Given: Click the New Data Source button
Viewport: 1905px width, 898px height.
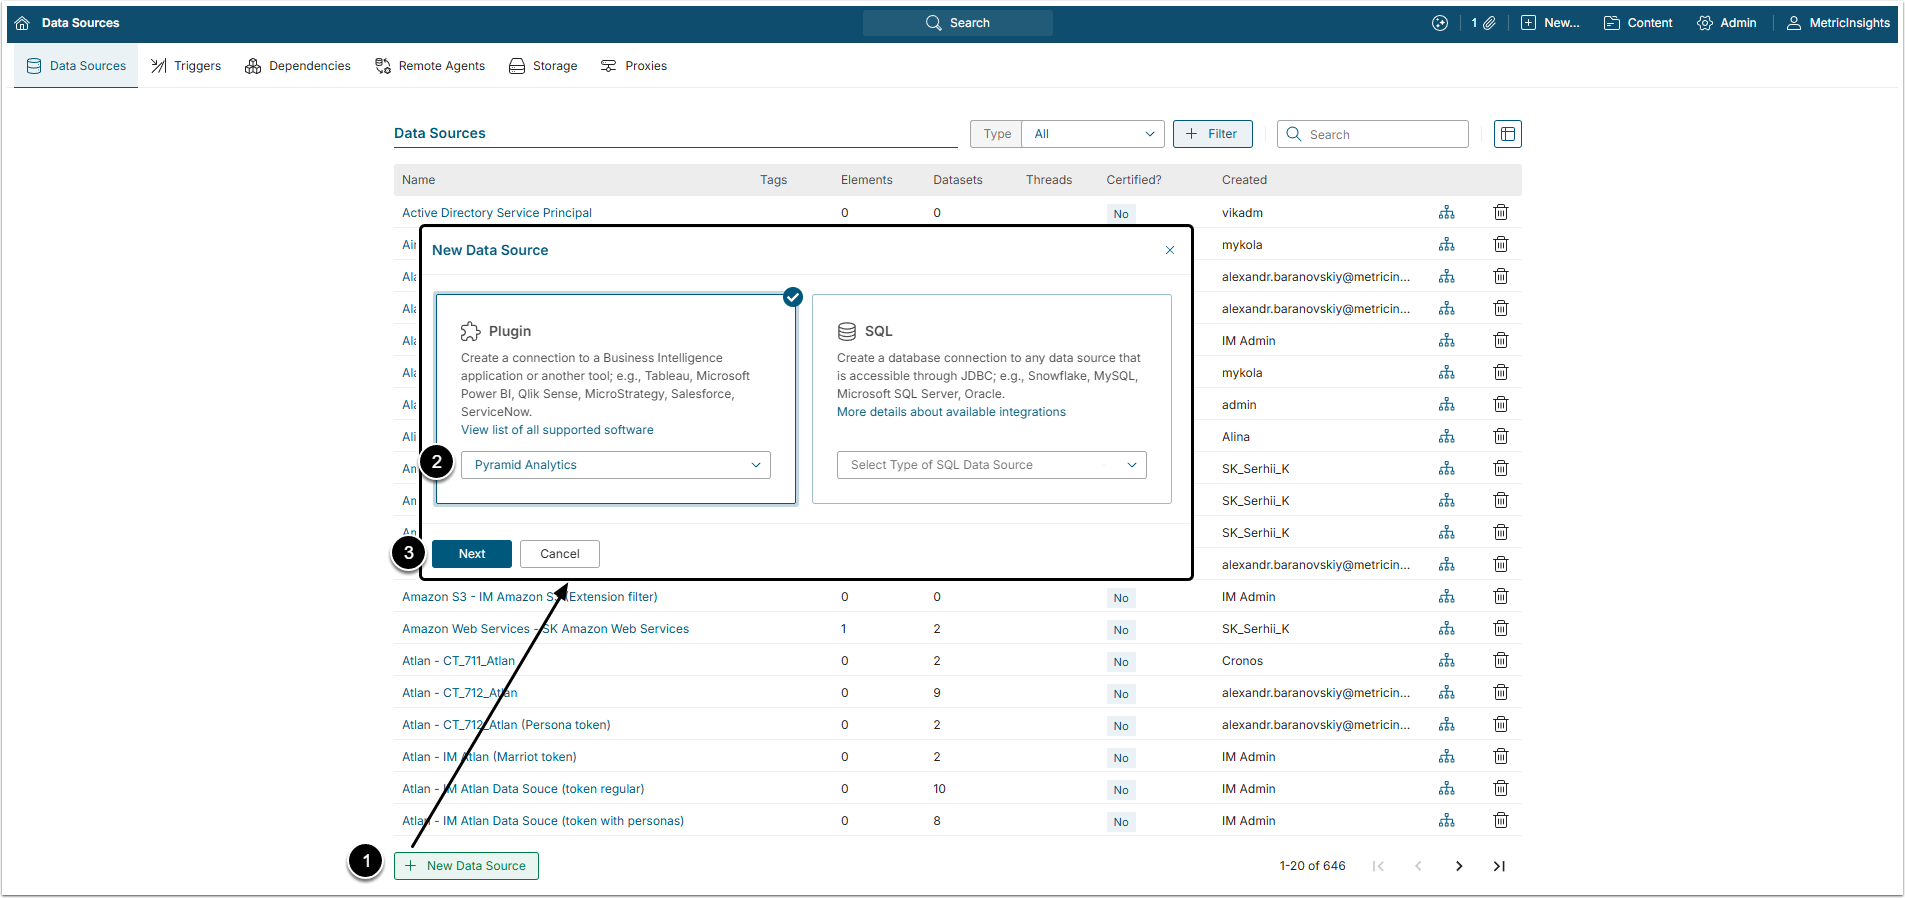Looking at the screenshot, I should coord(466,866).
